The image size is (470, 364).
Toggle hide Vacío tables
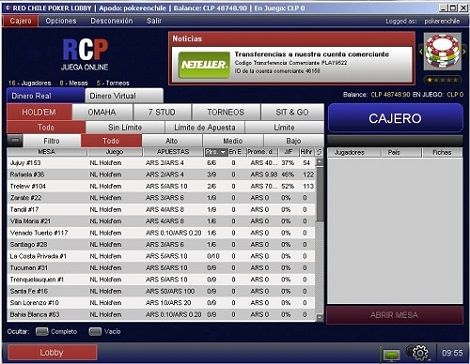pyautogui.click(x=95, y=331)
